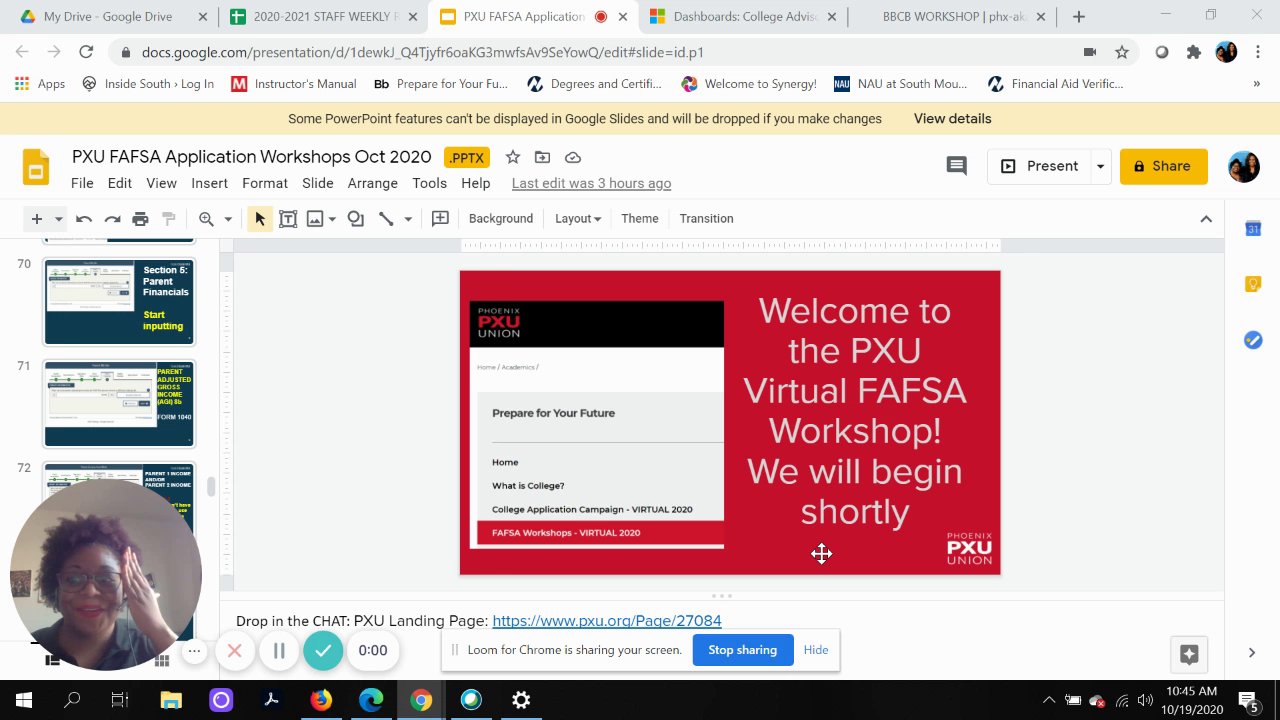The image size is (1280, 720).
Task: Undo the last action in toolbar
Action: click(x=84, y=219)
